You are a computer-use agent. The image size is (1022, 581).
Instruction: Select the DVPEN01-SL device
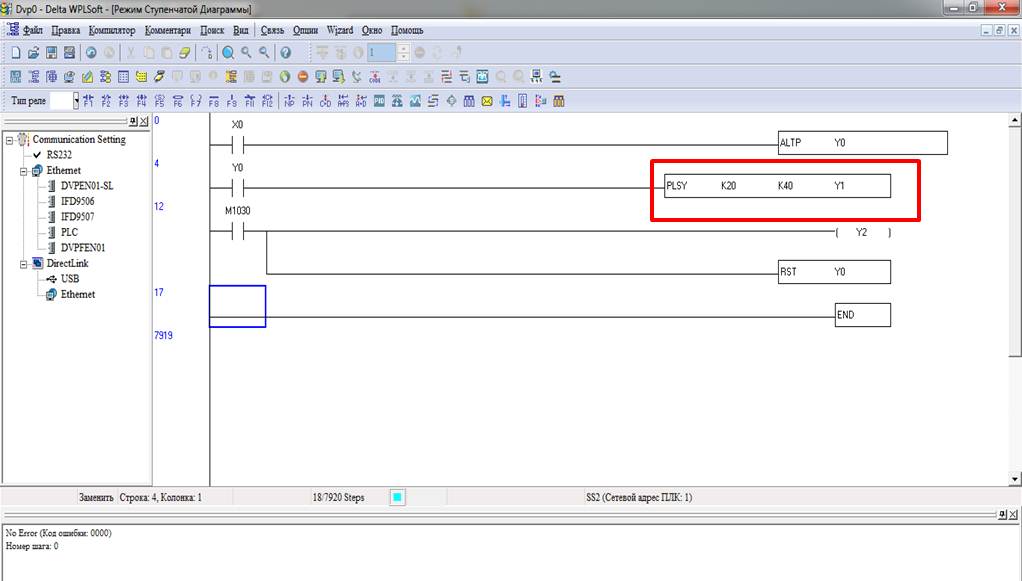coord(86,186)
